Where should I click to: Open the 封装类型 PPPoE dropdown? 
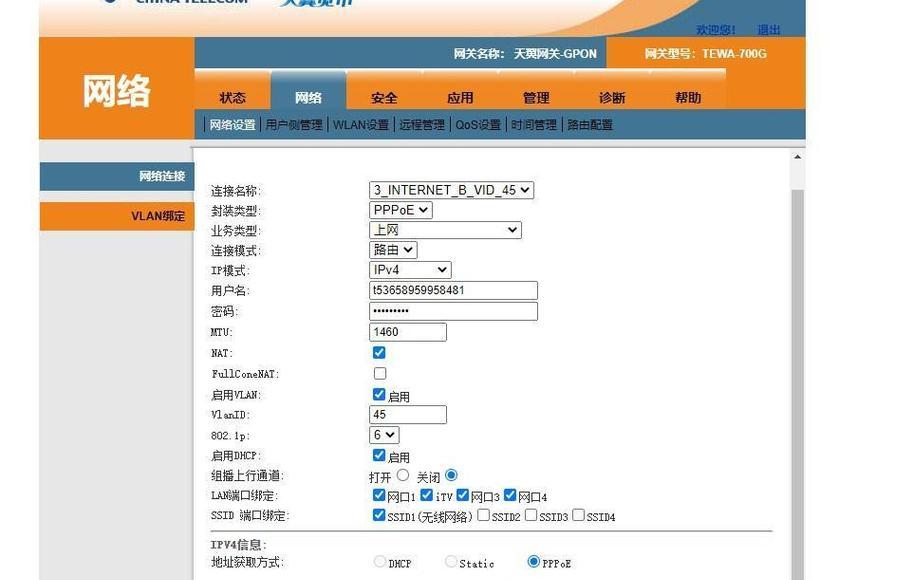click(x=401, y=210)
